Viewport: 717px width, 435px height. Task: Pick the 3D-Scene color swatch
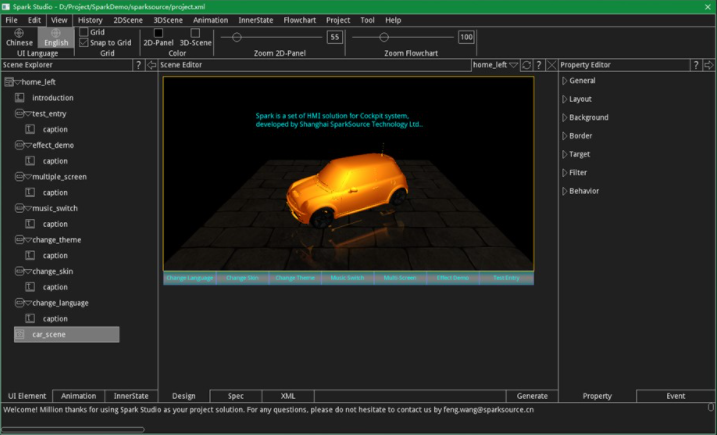point(195,33)
